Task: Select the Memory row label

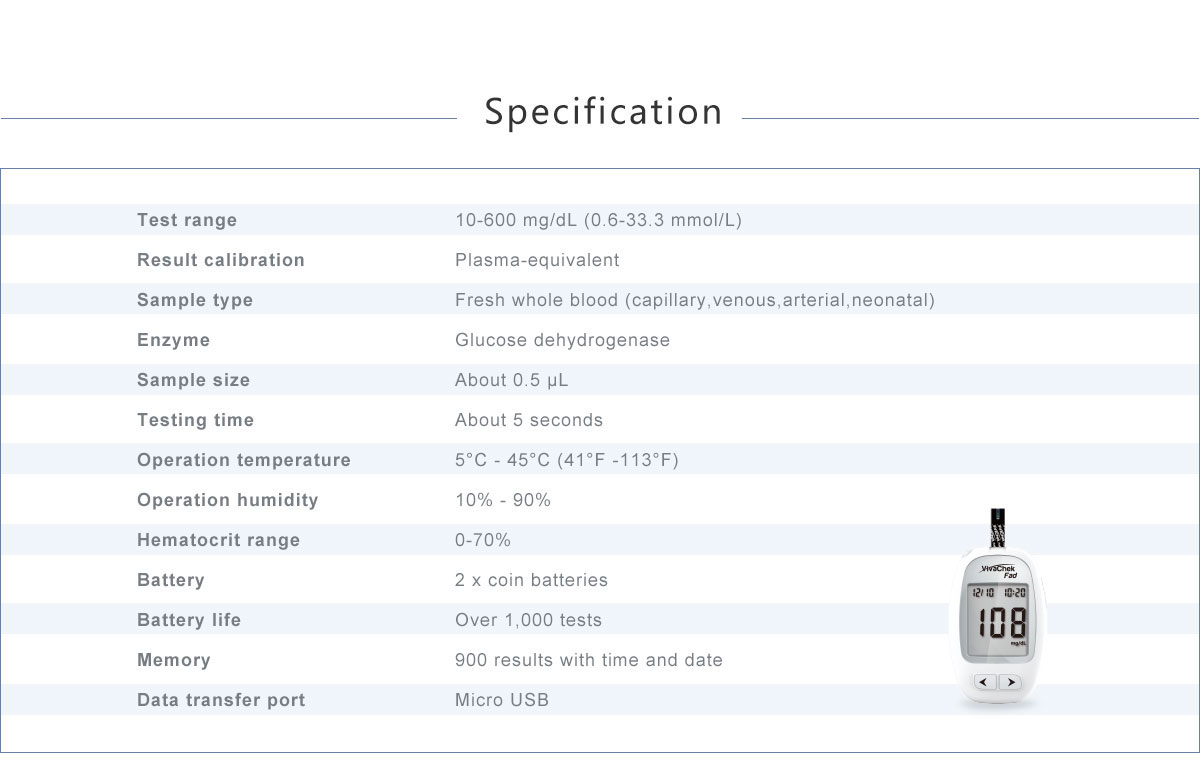Action: tap(174, 660)
